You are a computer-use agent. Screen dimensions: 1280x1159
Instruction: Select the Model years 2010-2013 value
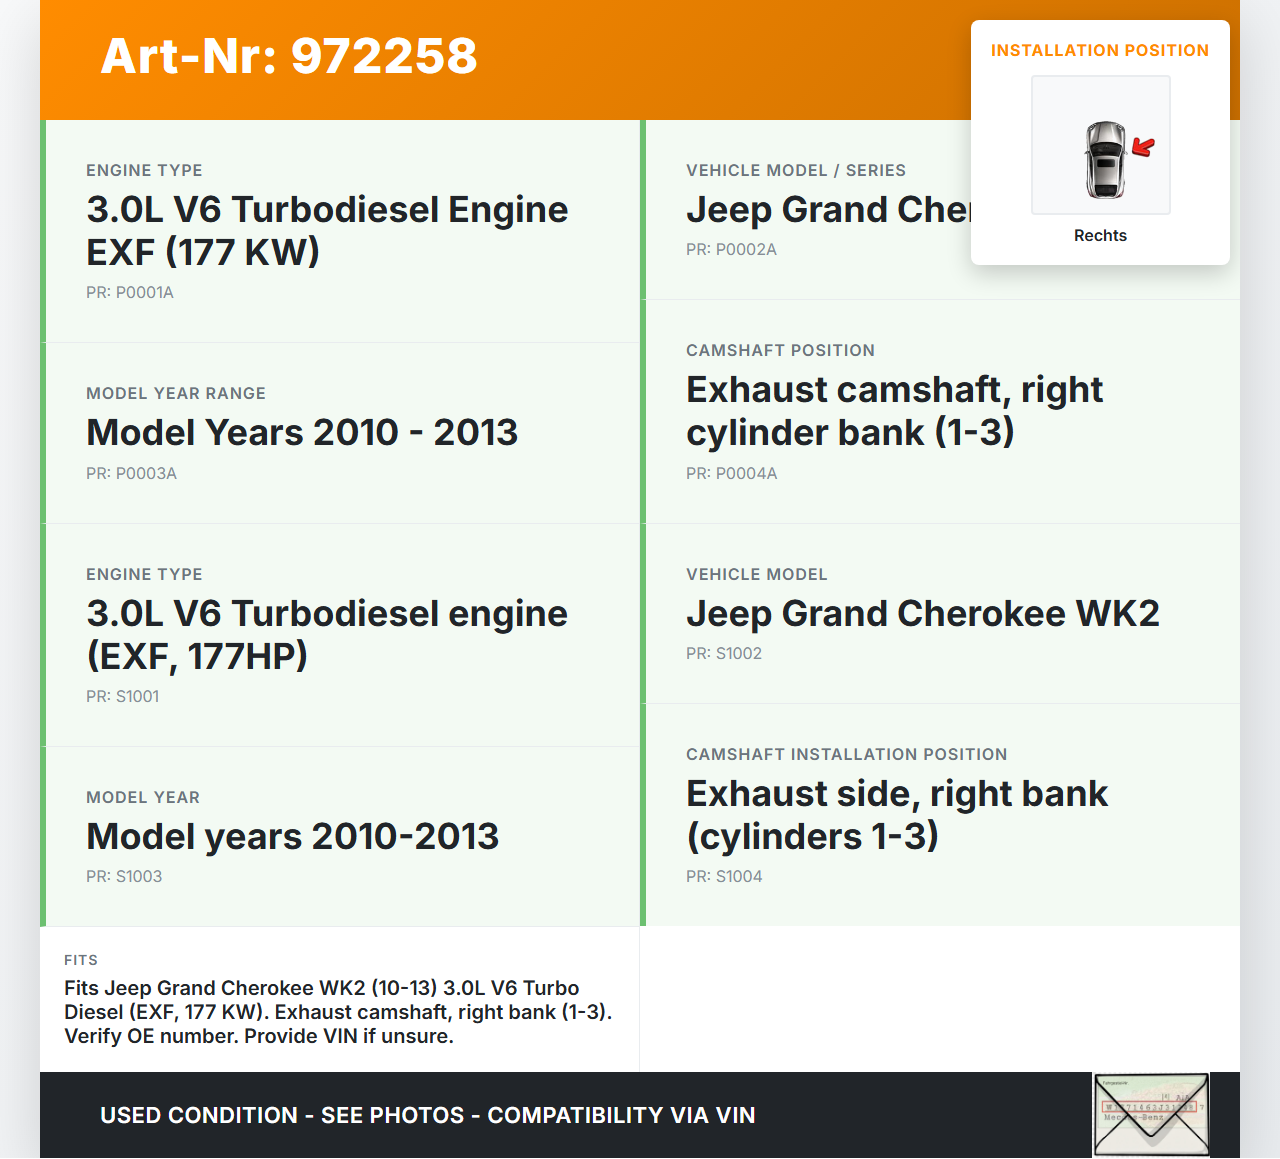(292, 837)
